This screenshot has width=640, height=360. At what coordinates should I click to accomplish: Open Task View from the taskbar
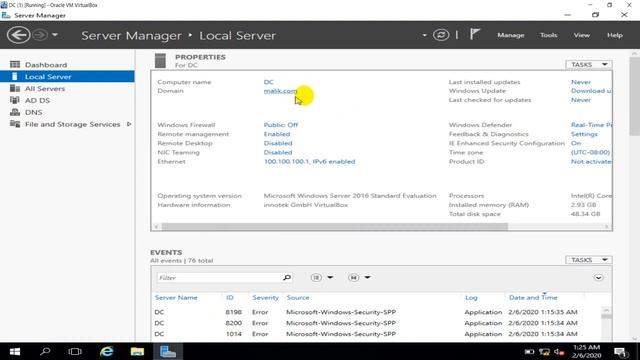pyautogui.click(x=75, y=351)
